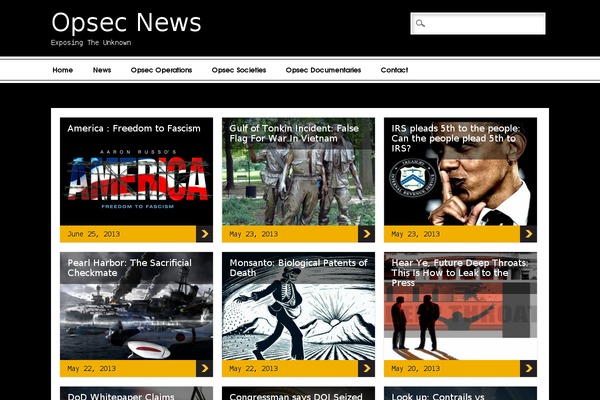Image resolution: width=600 pixels, height=400 pixels.
Task: Open IRS pleads 5th to the people title
Action: (x=455, y=138)
